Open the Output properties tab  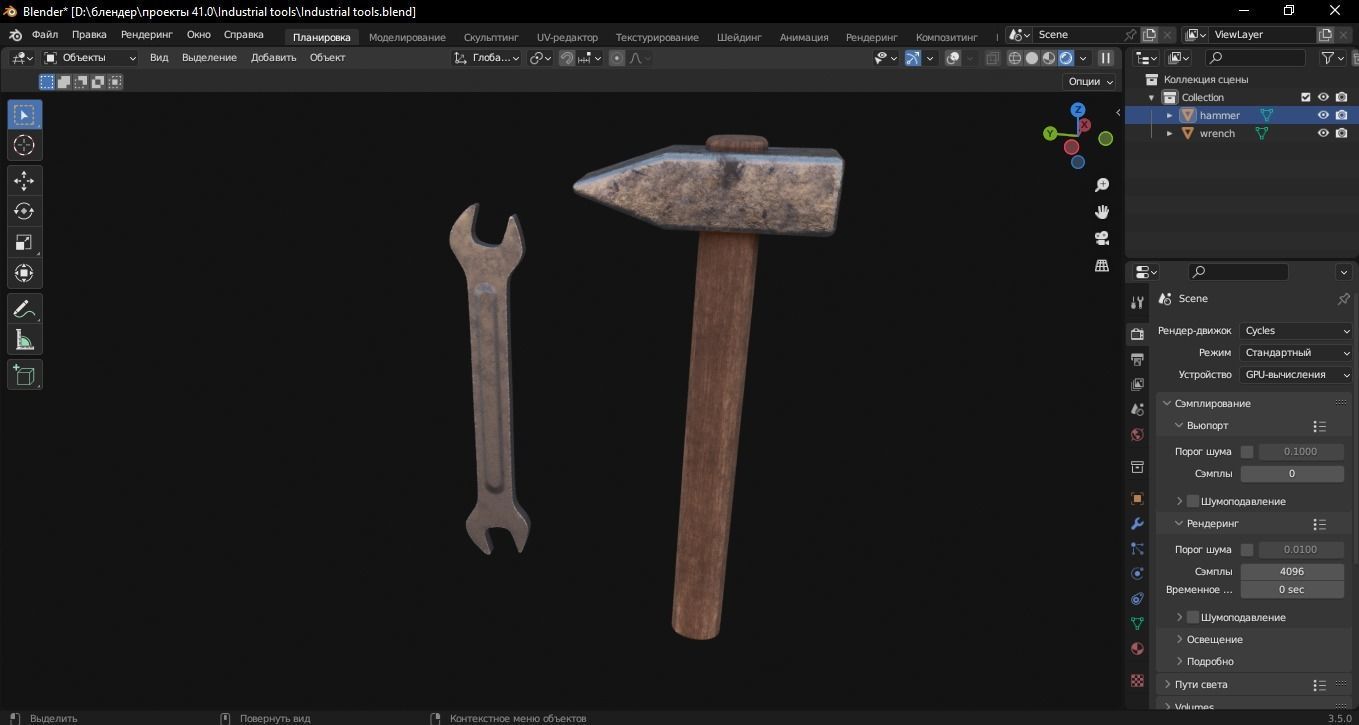[1137, 359]
